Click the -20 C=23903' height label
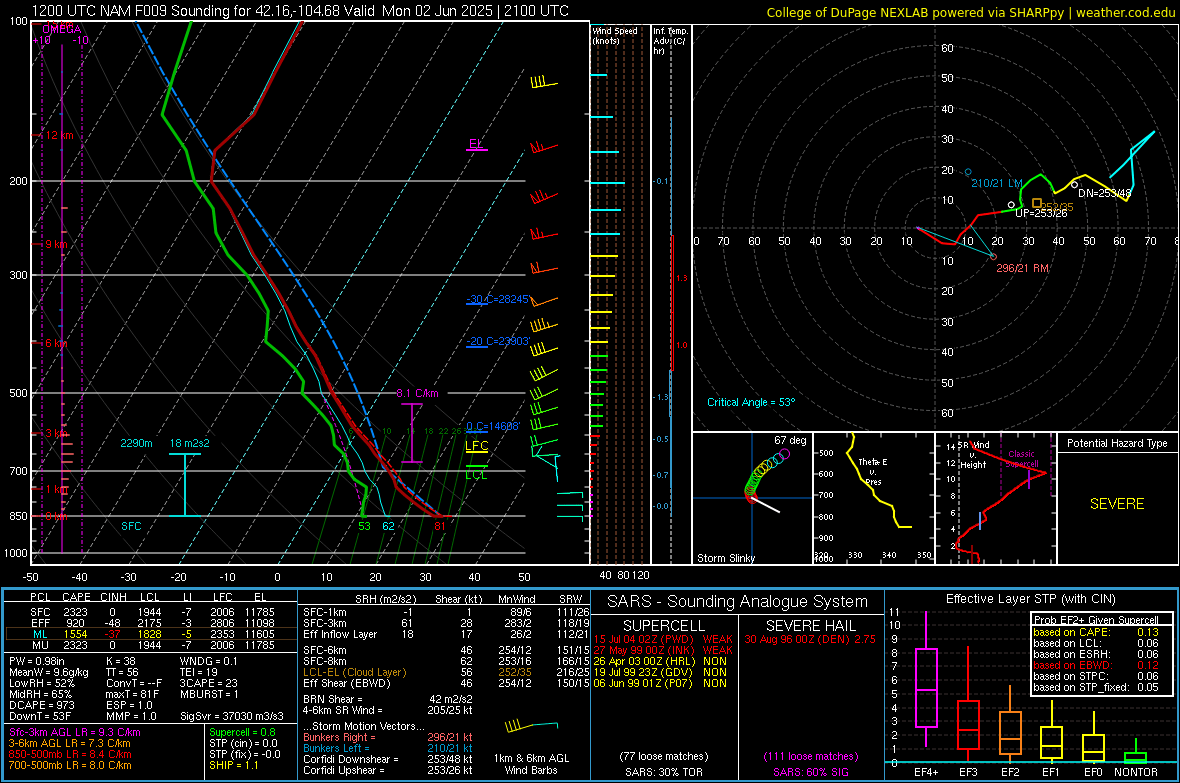This screenshot has height=783, width=1180. [x=498, y=341]
